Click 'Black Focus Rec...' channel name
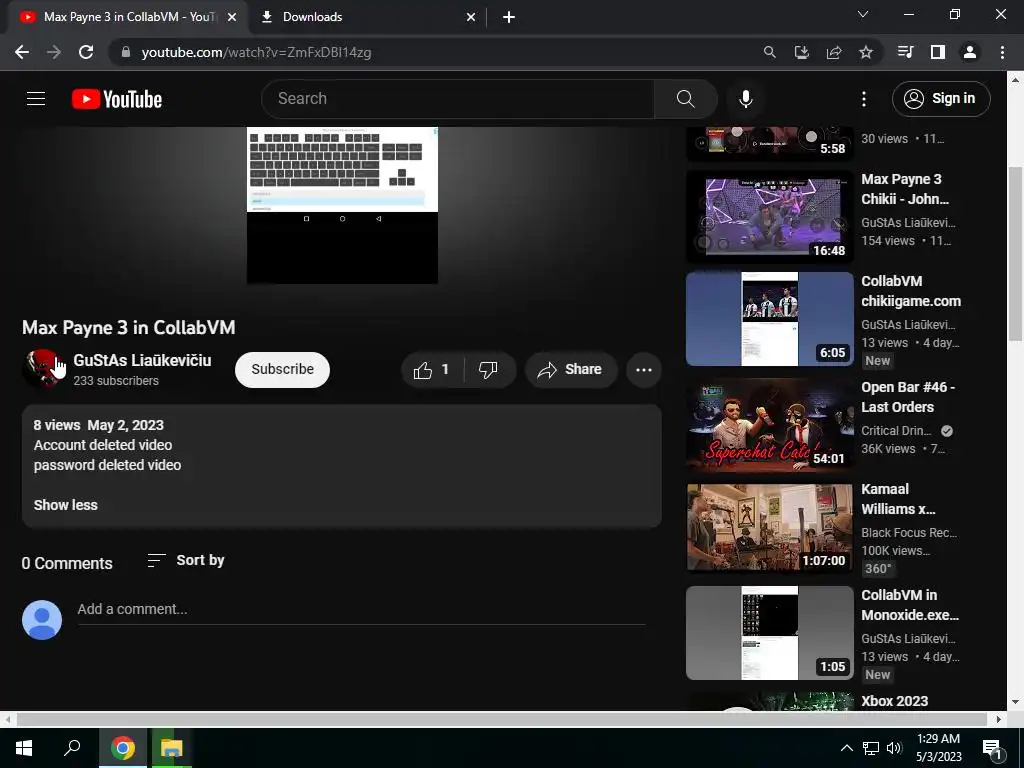This screenshot has height=768, width=1024. [909, 533]
